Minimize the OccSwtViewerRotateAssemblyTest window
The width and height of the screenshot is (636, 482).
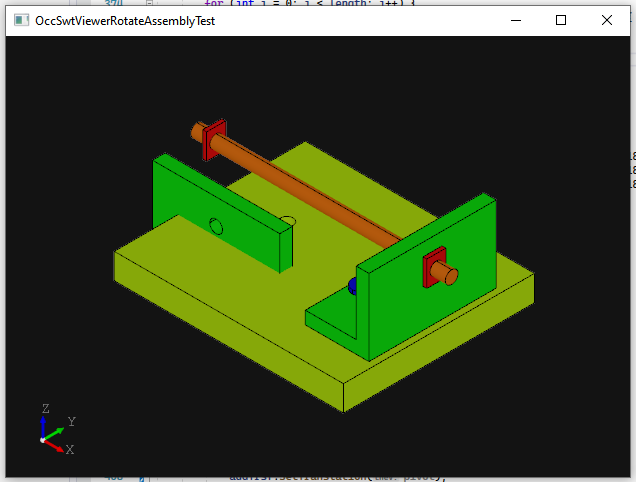[516, 20]
